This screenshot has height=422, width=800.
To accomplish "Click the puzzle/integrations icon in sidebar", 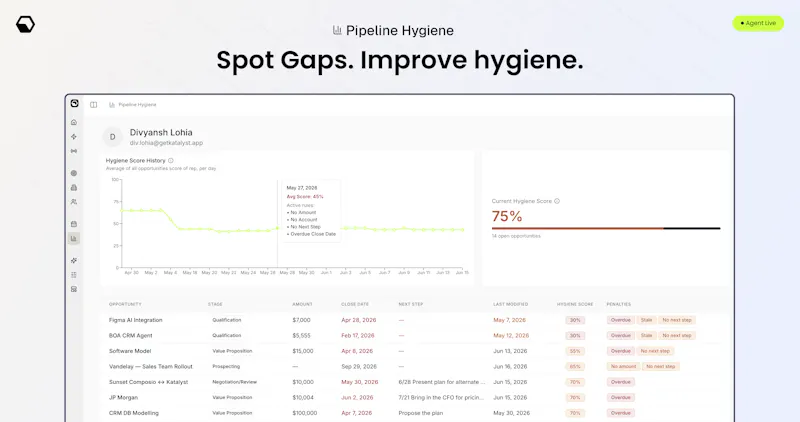I will pos(74,261).
